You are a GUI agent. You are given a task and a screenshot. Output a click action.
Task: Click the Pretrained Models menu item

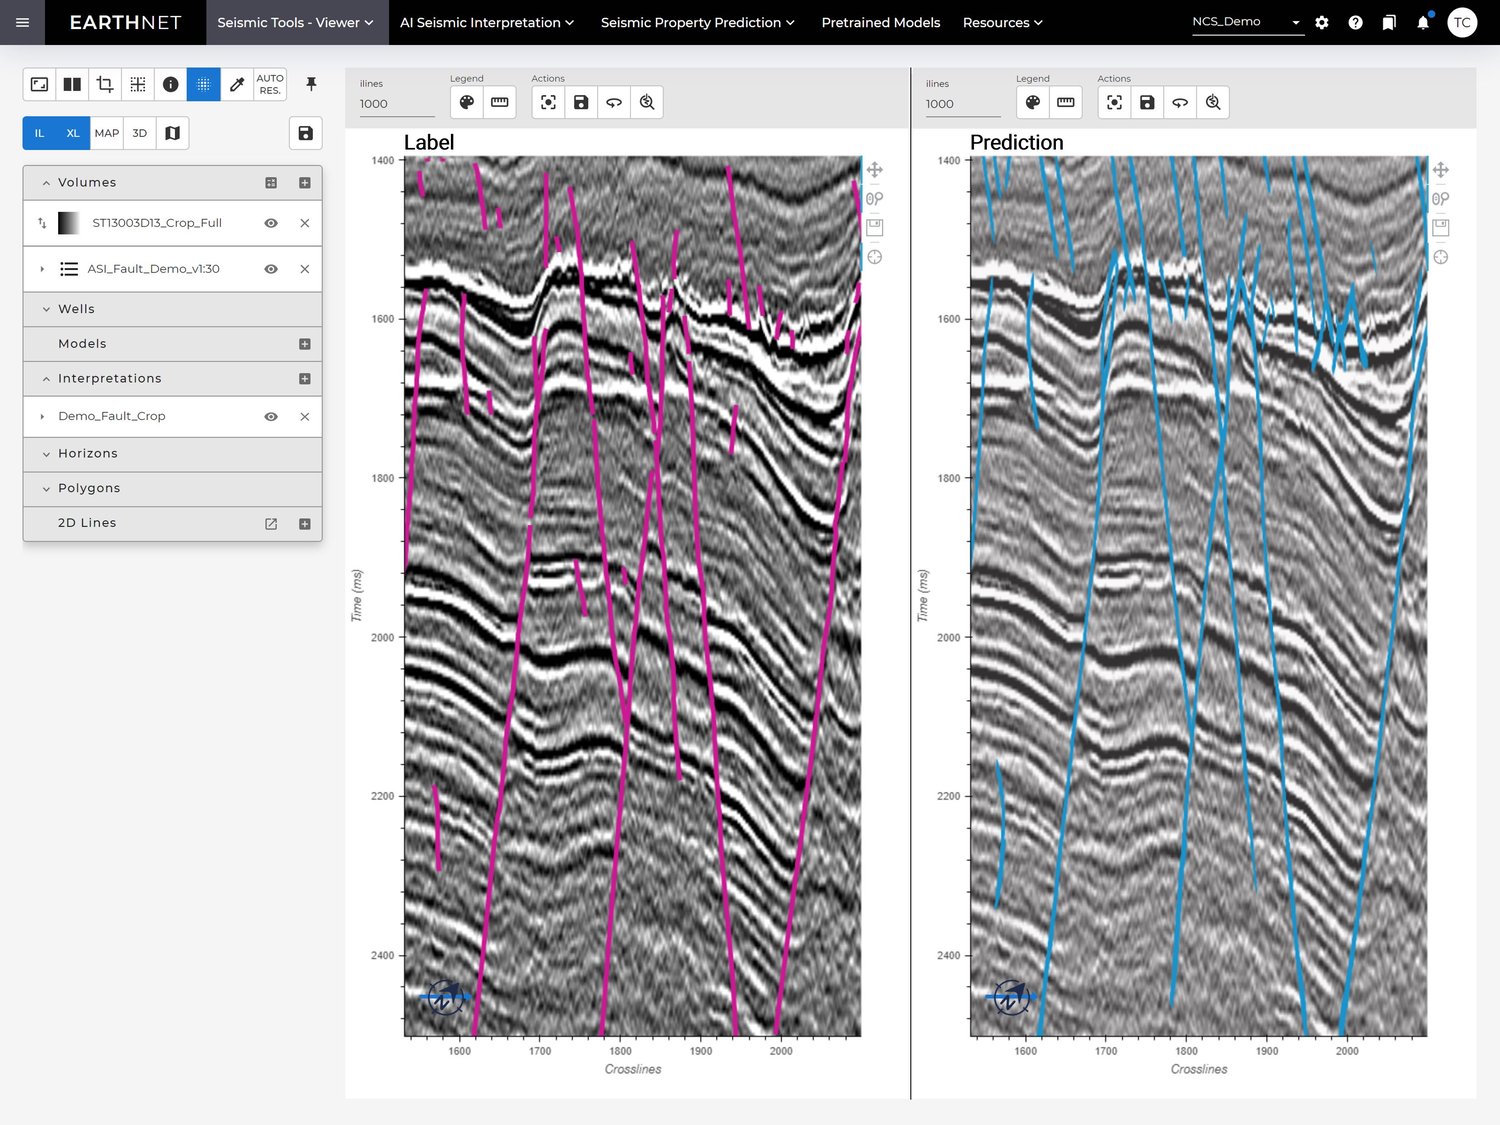click(880, 22)
